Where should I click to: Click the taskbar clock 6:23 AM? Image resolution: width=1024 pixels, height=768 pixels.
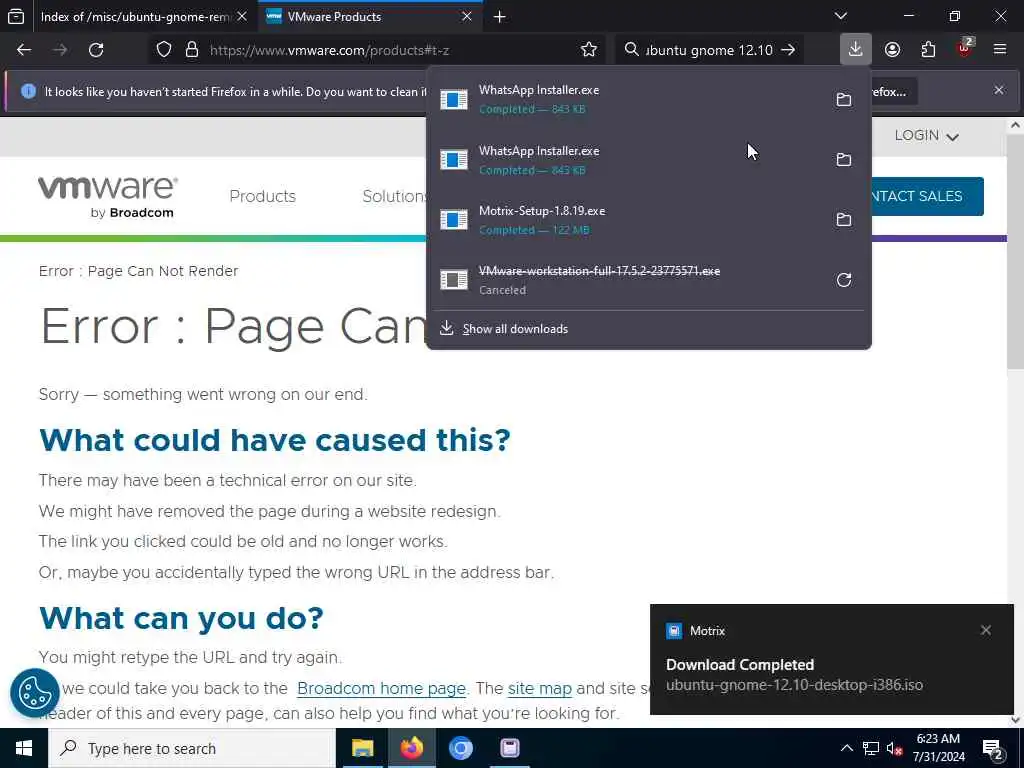click(938, 748)
